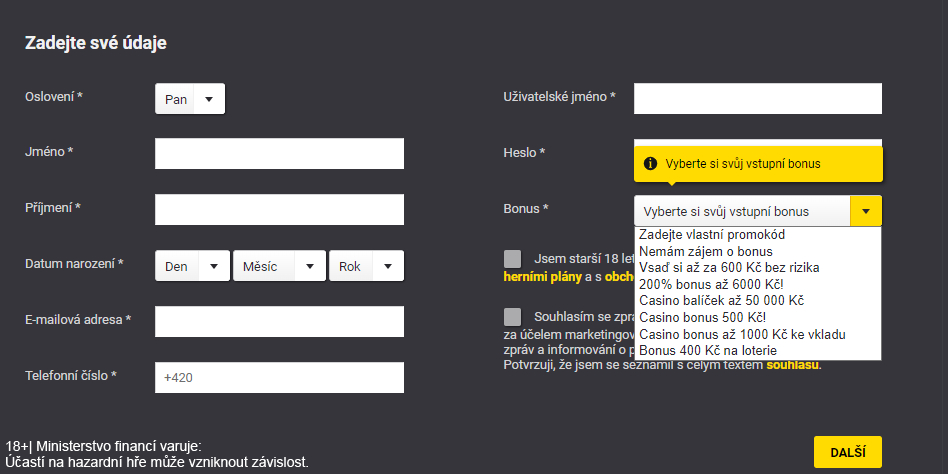The width and height of the screenshot is (948, 474).
Task: Open the Den day dropdown
Action: [192, 266]
